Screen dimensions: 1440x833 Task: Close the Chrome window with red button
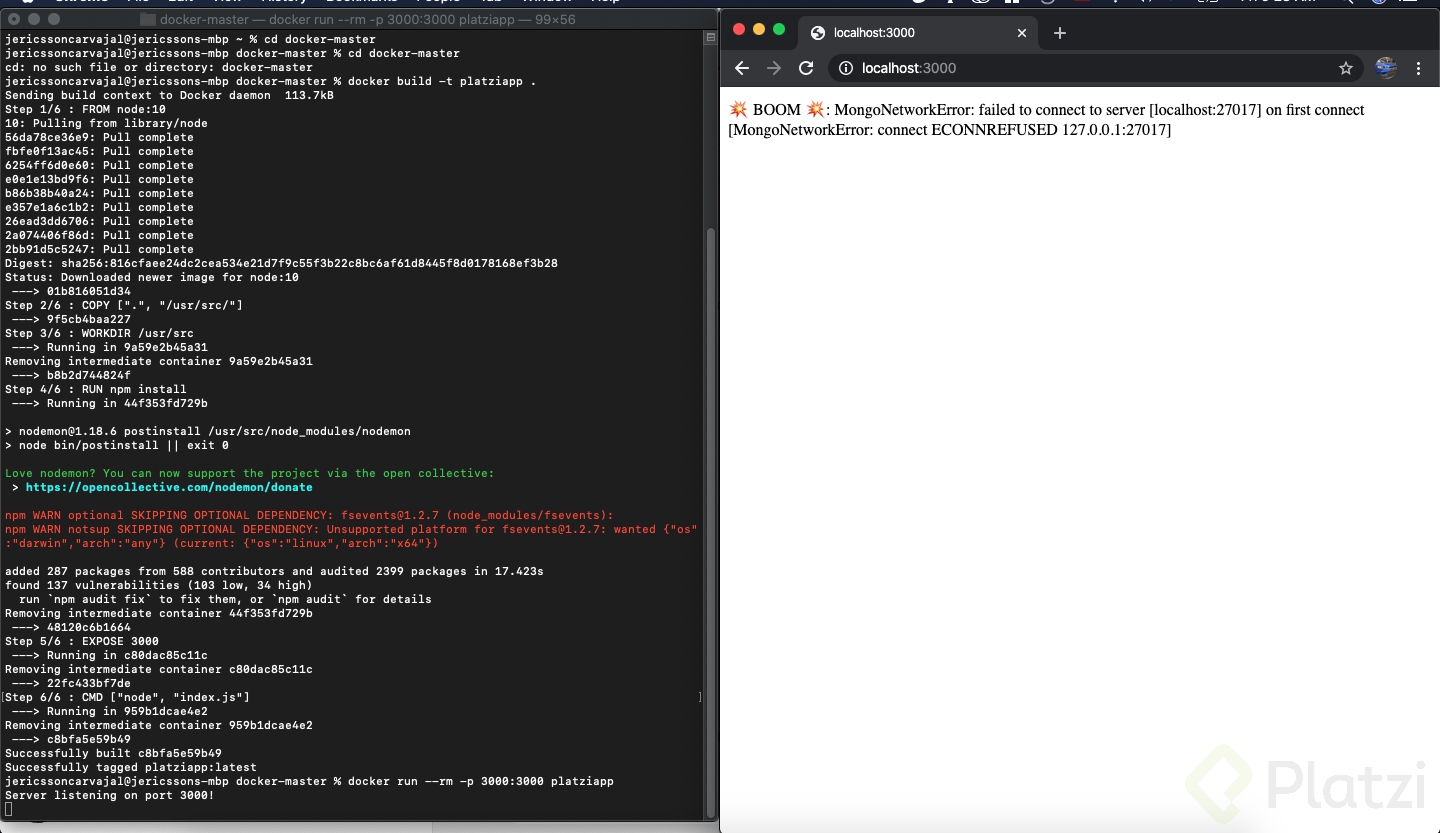coord(740,29)
